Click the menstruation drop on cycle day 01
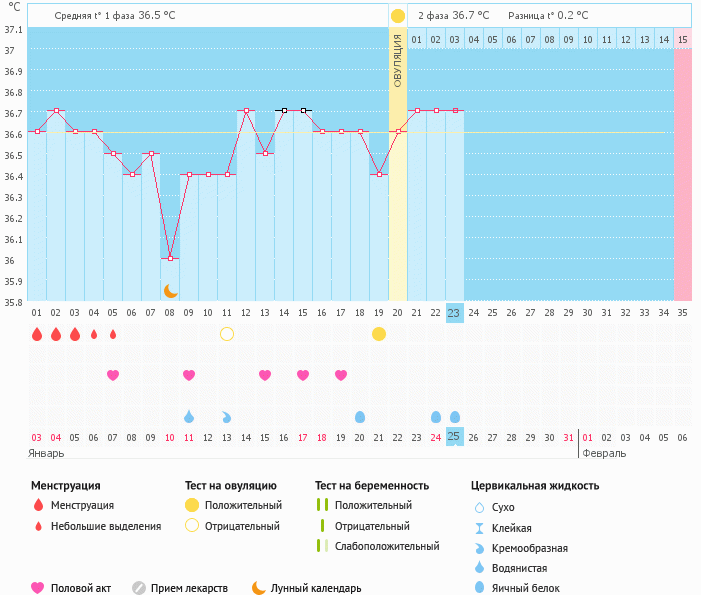The image size is (701, 595). (37, 334)
